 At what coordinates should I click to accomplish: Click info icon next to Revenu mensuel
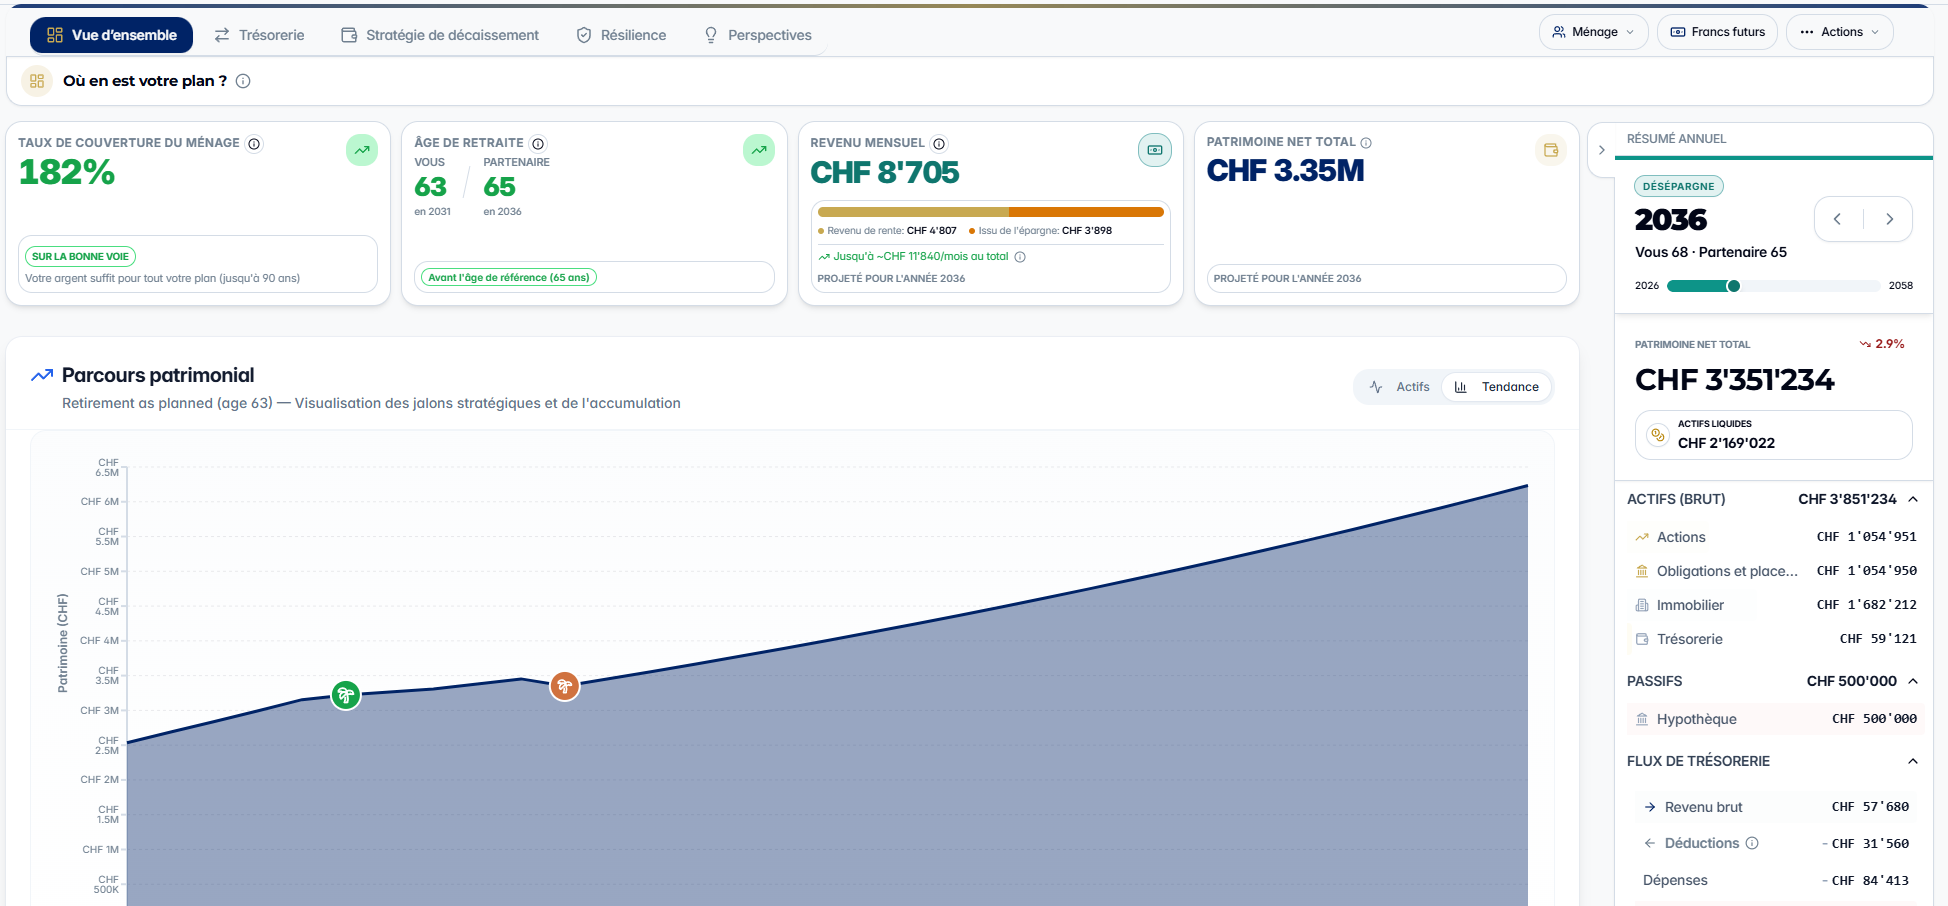point(939,144)
